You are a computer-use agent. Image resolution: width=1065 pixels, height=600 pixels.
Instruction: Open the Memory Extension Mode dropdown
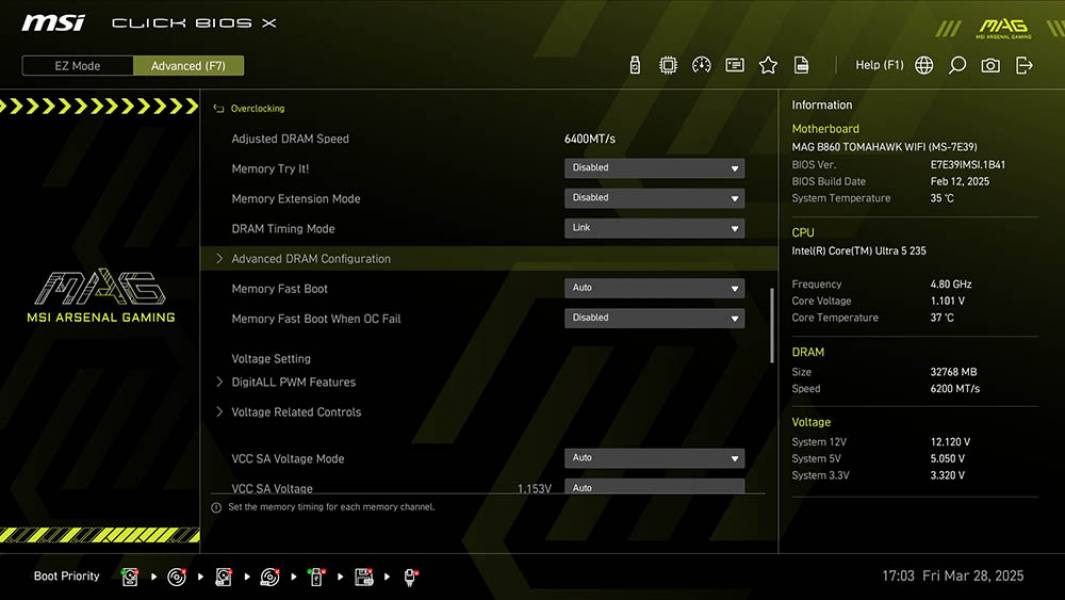coord(654,198)
